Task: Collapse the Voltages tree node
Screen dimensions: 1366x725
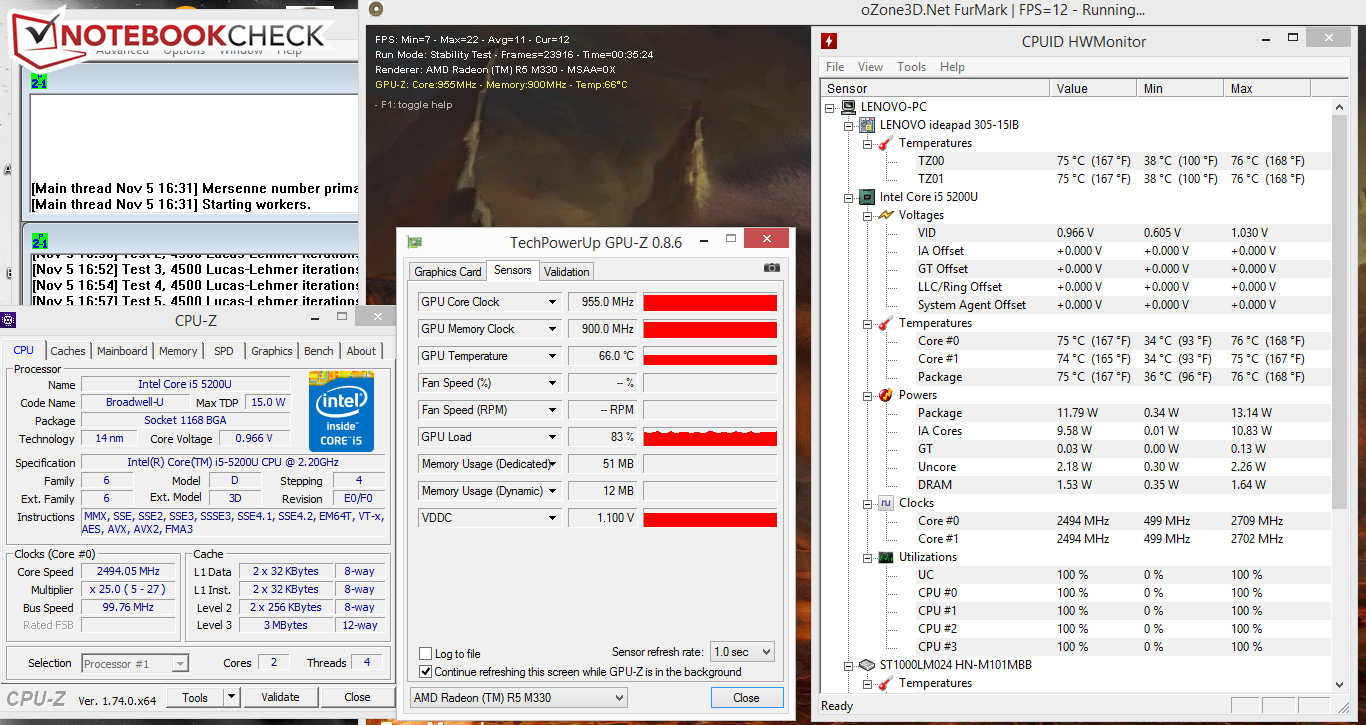Action: [x=867, y=215]
